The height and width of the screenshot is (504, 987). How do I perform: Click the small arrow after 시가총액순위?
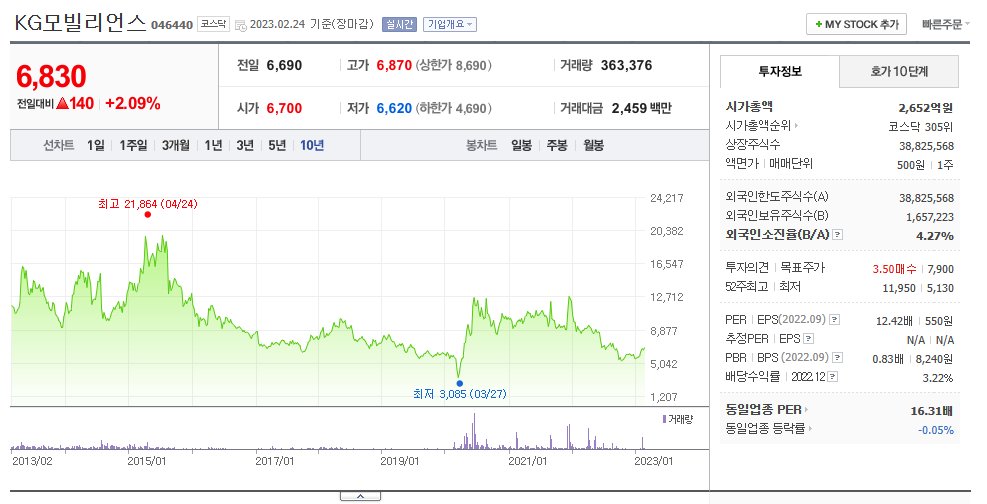click(x=796, y=126)
